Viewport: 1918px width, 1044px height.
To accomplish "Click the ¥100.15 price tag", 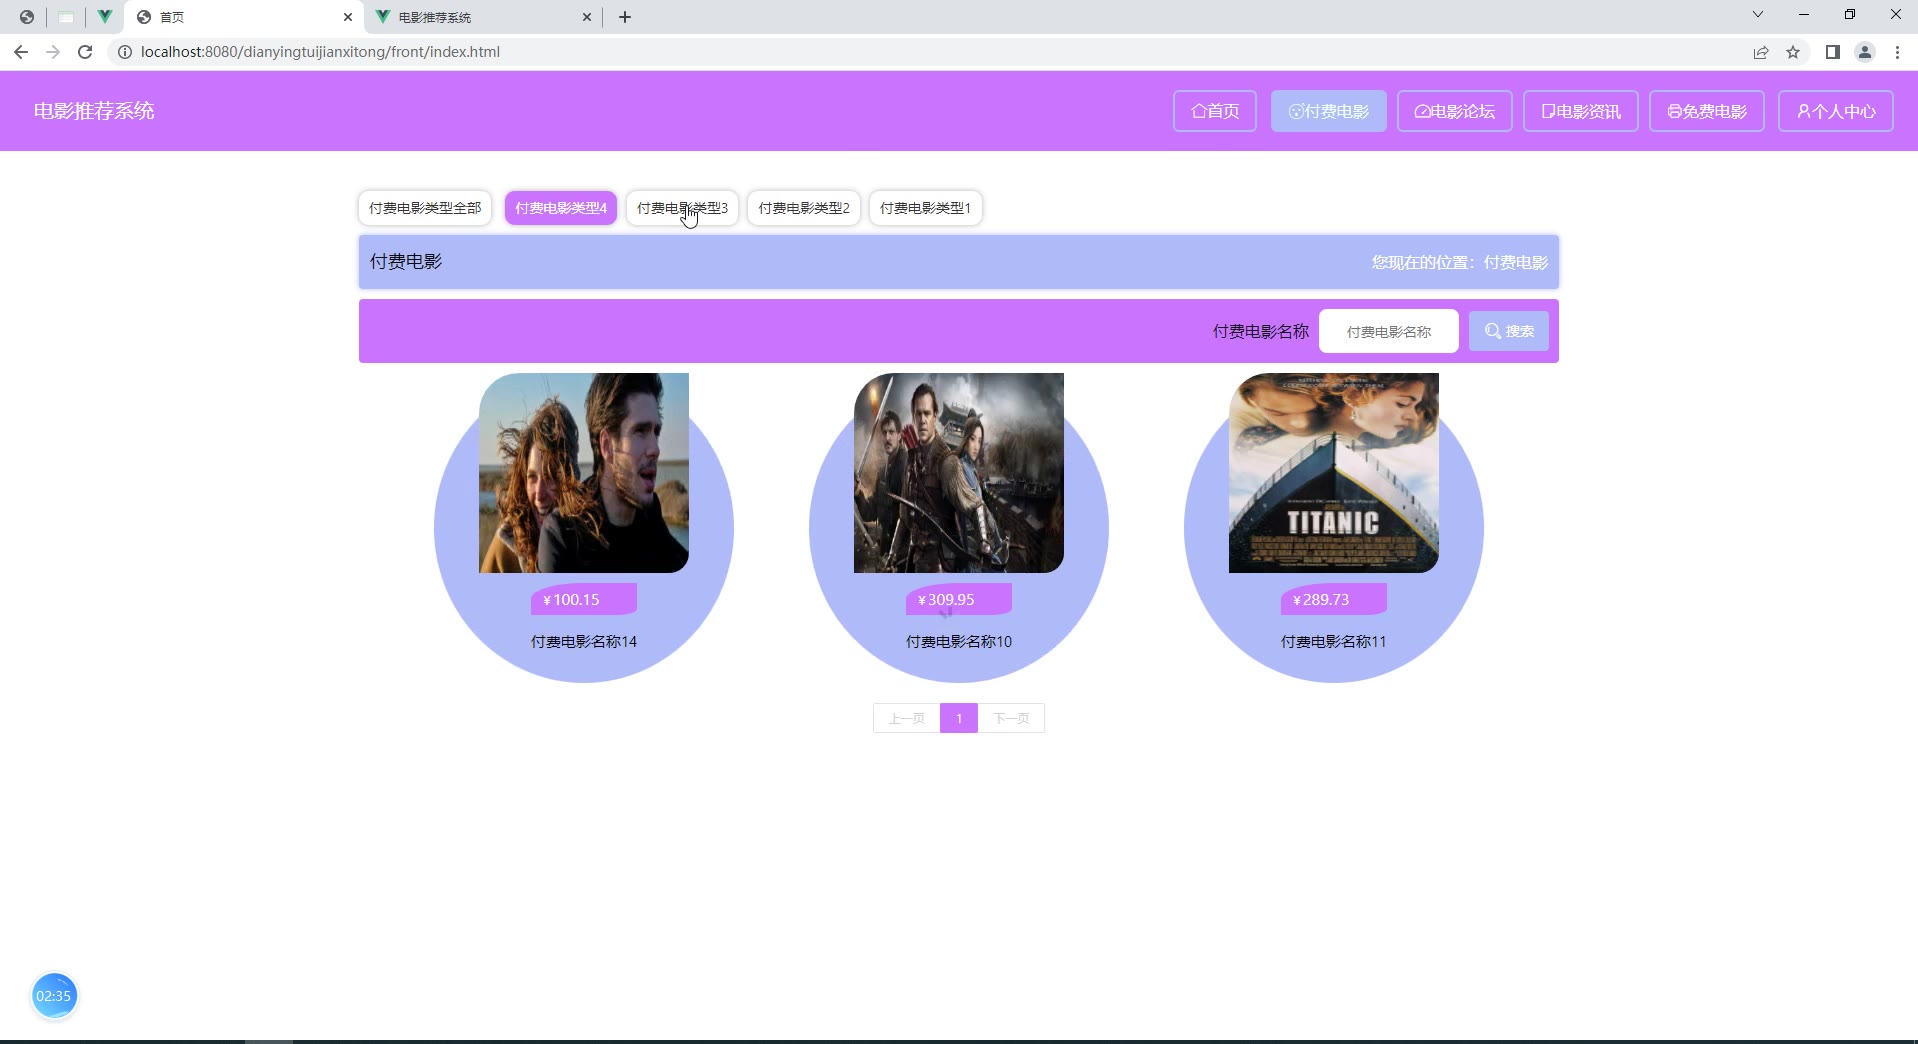I will [584, 599].
